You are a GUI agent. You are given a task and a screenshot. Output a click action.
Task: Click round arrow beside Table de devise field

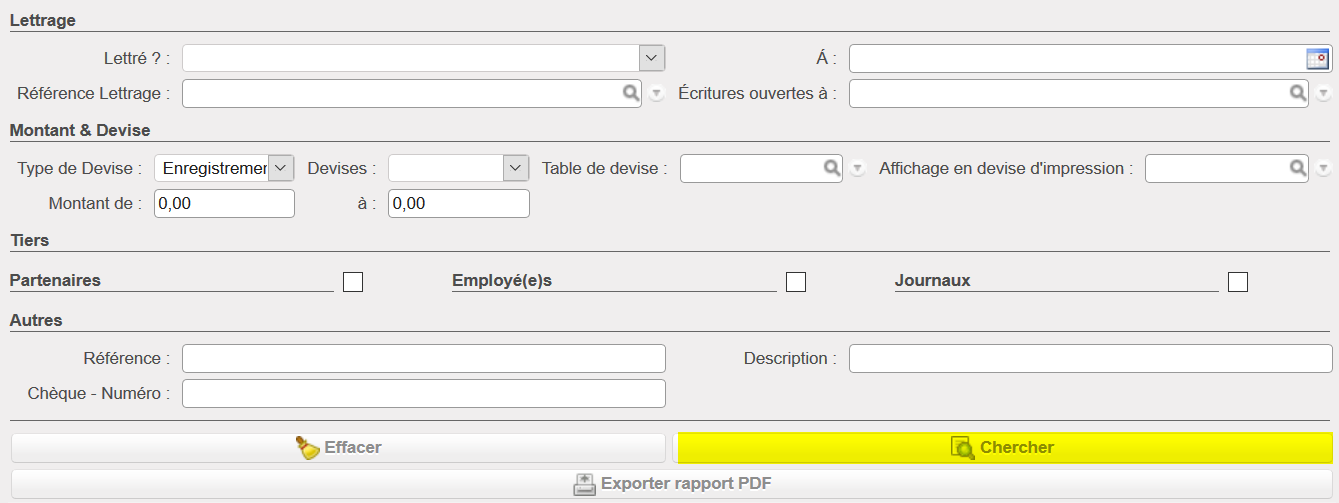point(857,170)
